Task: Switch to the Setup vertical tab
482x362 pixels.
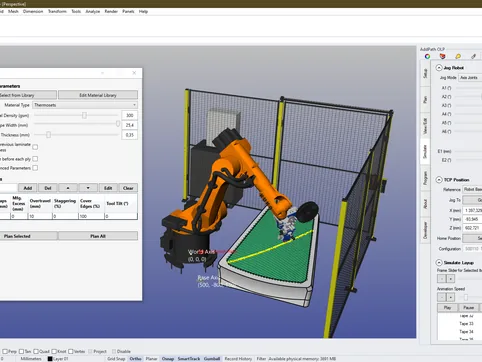Action: click(x=425, y=73)
